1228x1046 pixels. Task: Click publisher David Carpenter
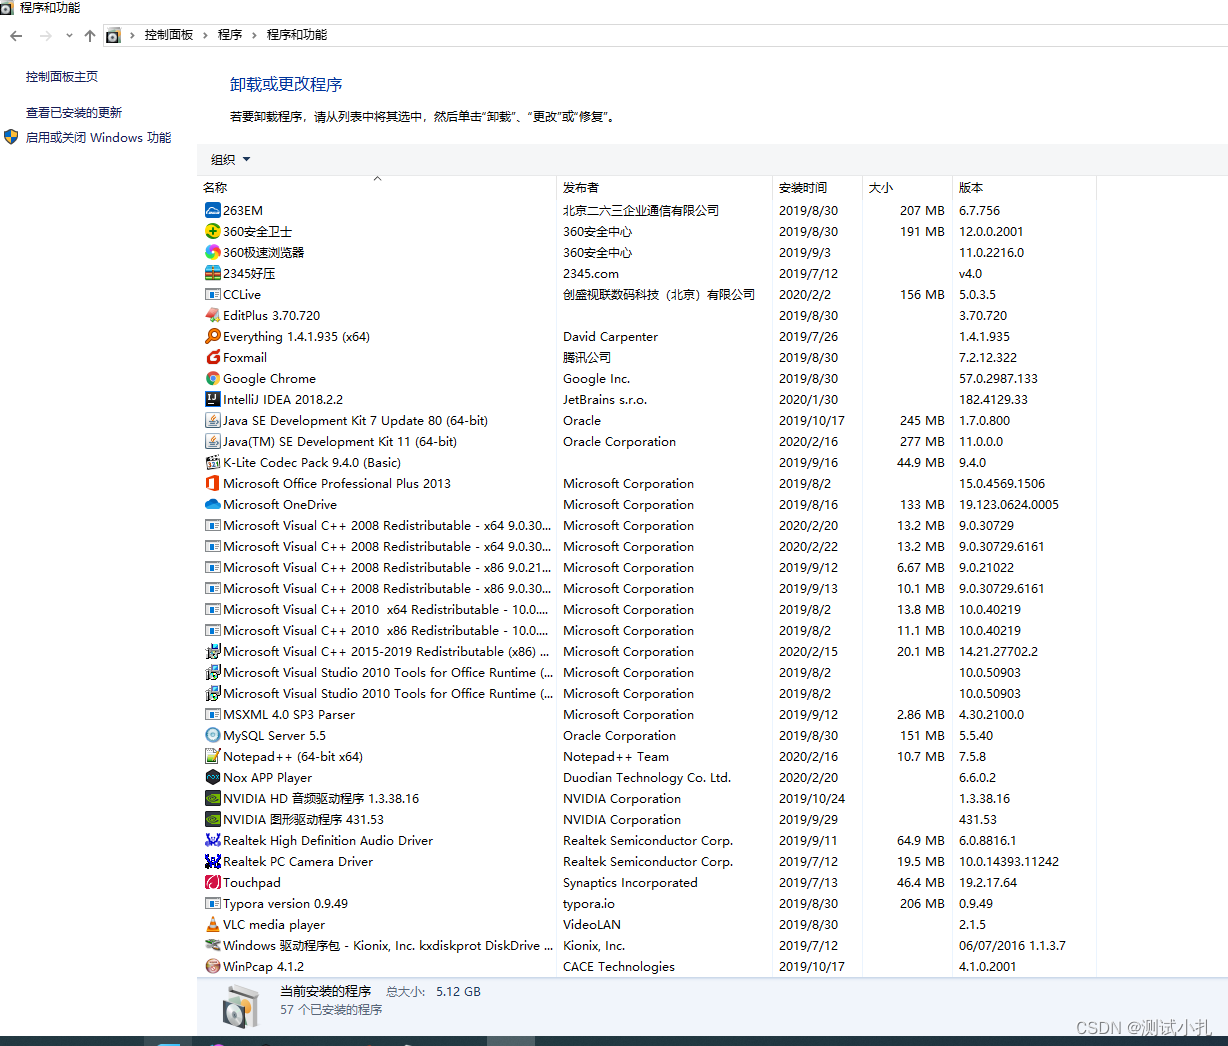610,336
